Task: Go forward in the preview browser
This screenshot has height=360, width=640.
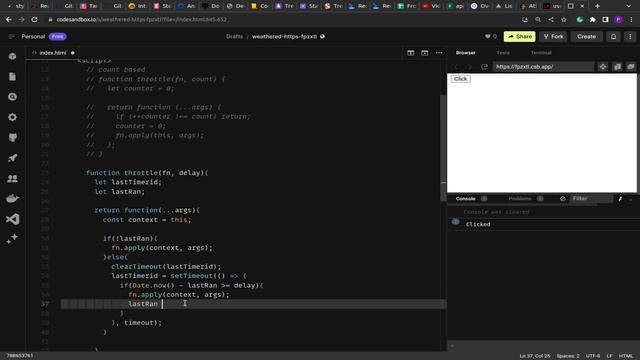Action: (470, 67)
